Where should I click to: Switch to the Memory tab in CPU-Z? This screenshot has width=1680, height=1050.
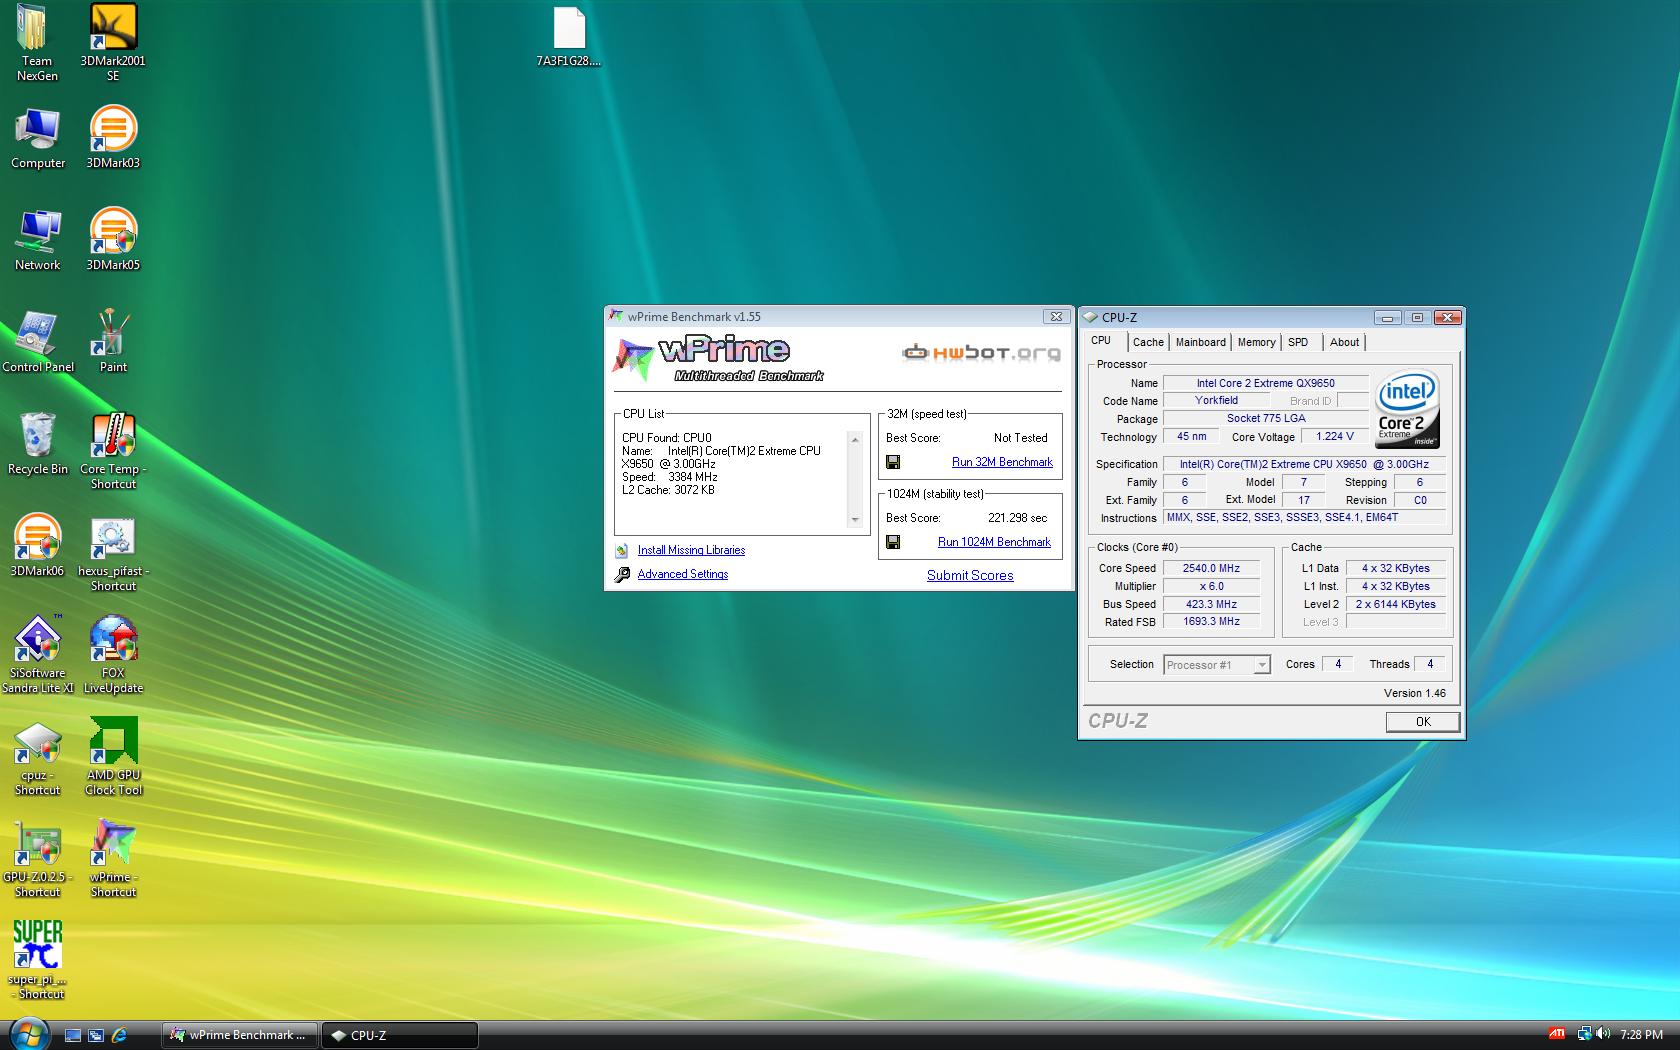pyautogui.click(x=1256, y=342)
